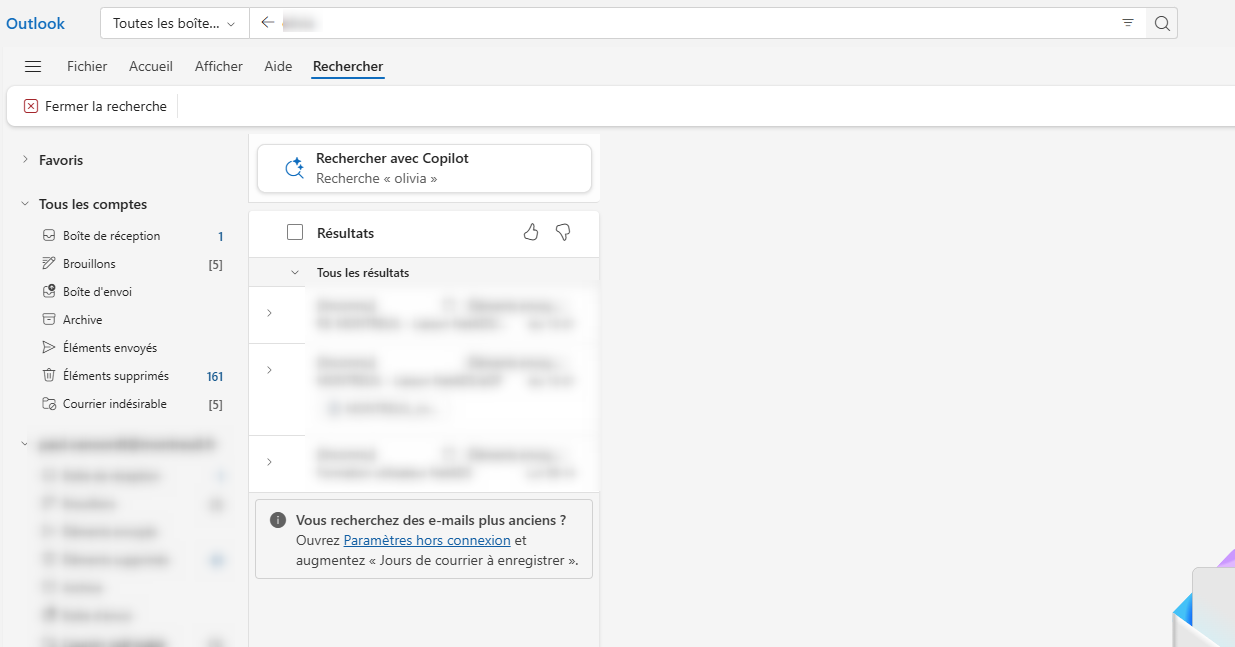Give thumbs up feedback on the results

531,232
